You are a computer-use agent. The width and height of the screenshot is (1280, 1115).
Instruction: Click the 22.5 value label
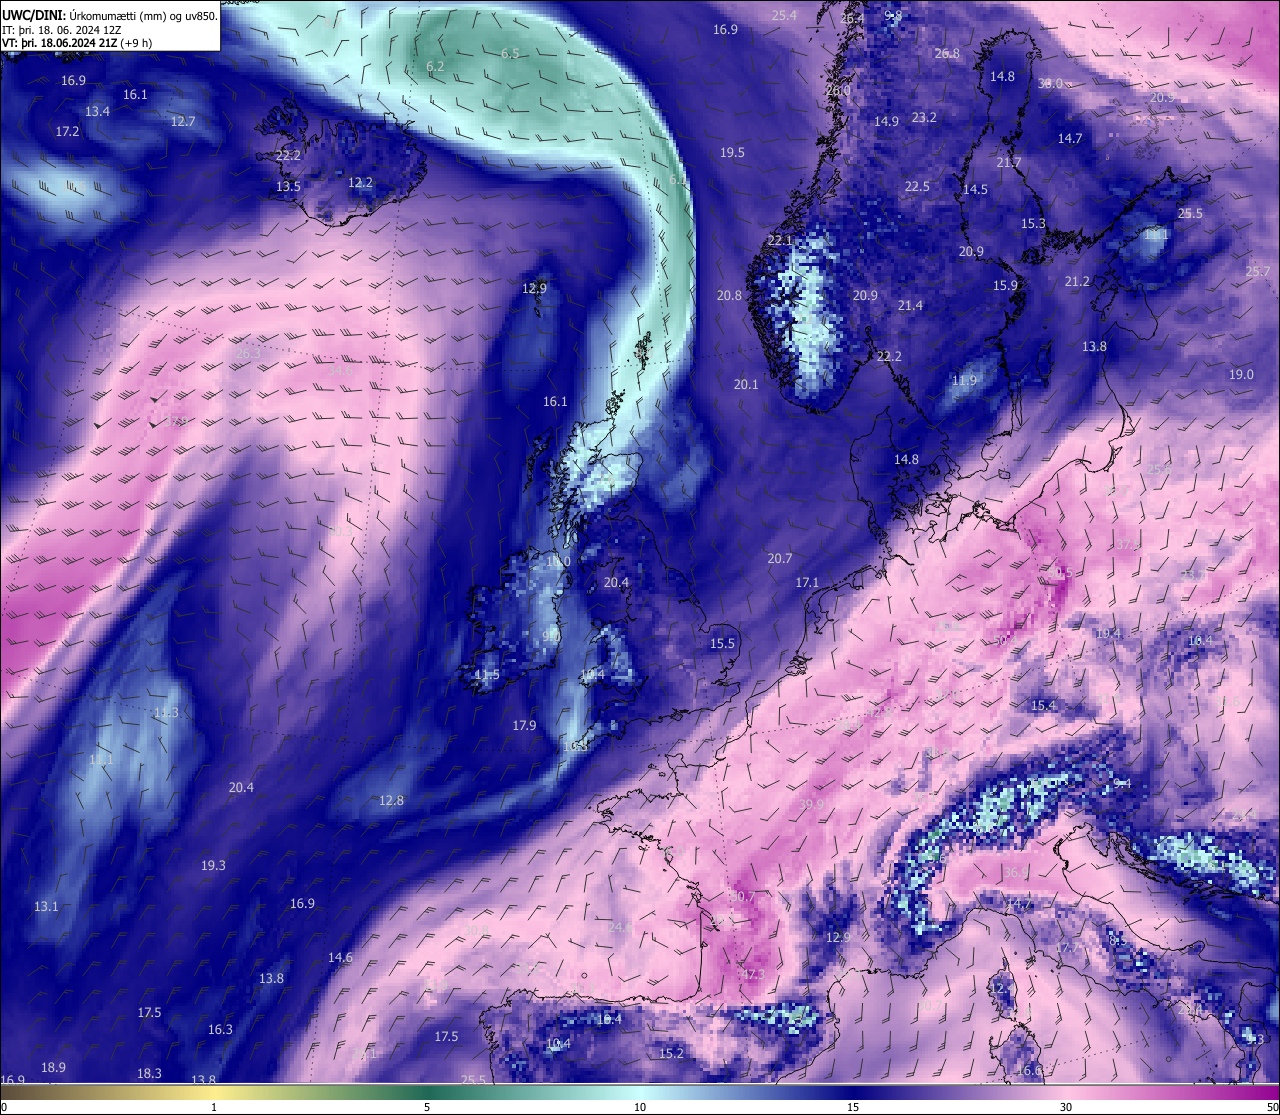(917, 187)
